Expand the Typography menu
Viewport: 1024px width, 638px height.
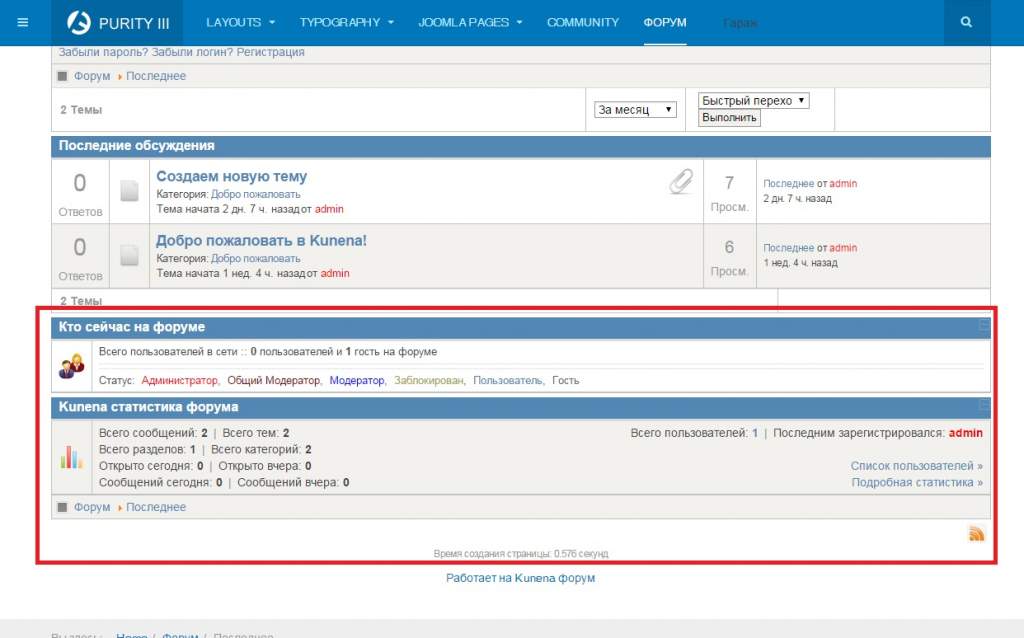point(347,22)
